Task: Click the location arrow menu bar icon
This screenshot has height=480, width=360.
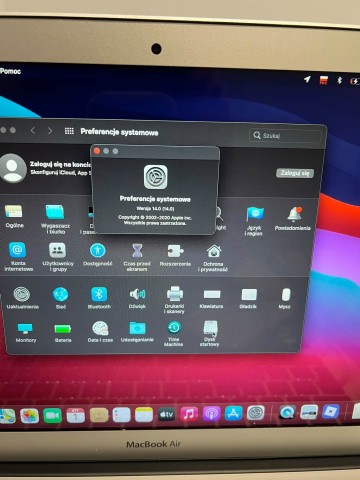Action: coord(307,79)
